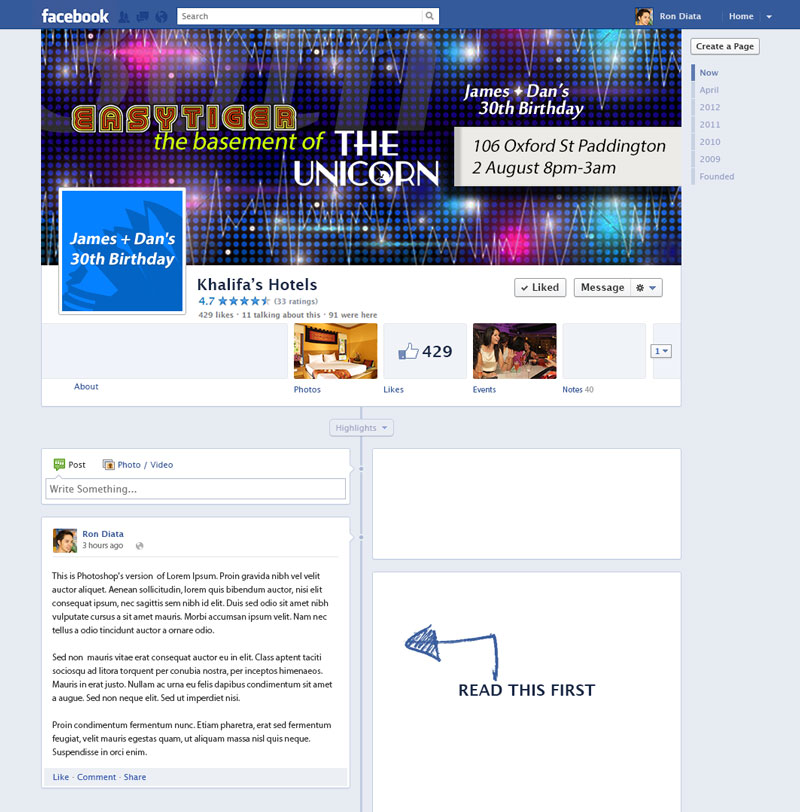
Task: Jump to 2009 on the timeline
Action: point(710,159)
